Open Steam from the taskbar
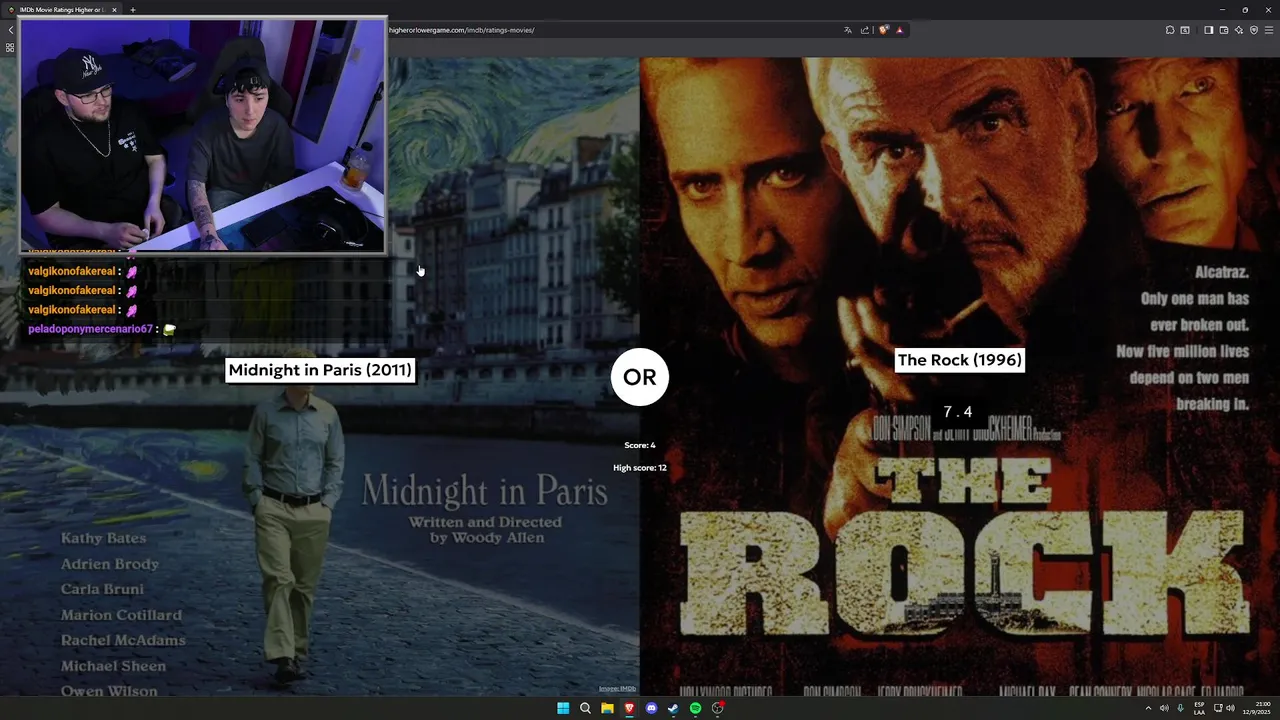This screenshot has width=1280, height=720. click(x=673, y=708)
